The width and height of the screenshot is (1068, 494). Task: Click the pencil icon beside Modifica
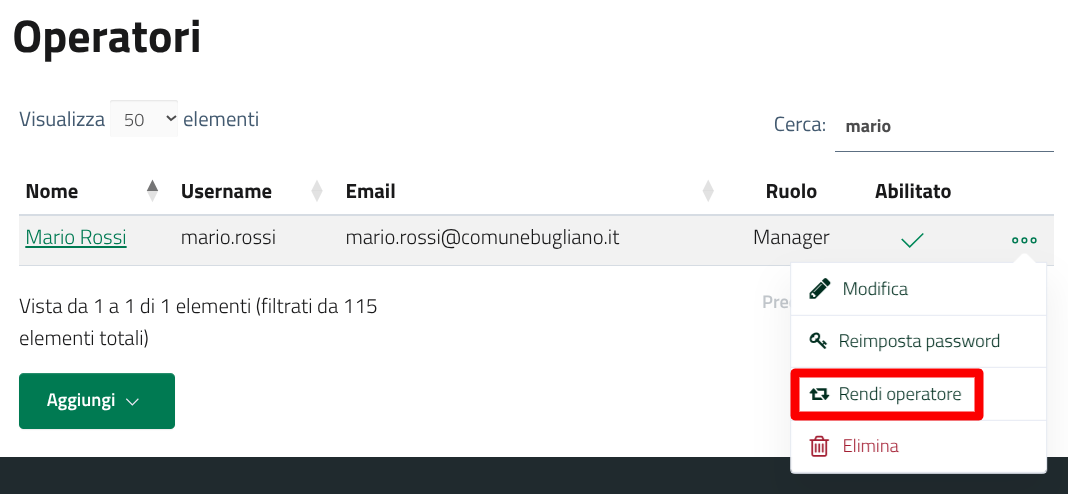[x=820, y=289]
